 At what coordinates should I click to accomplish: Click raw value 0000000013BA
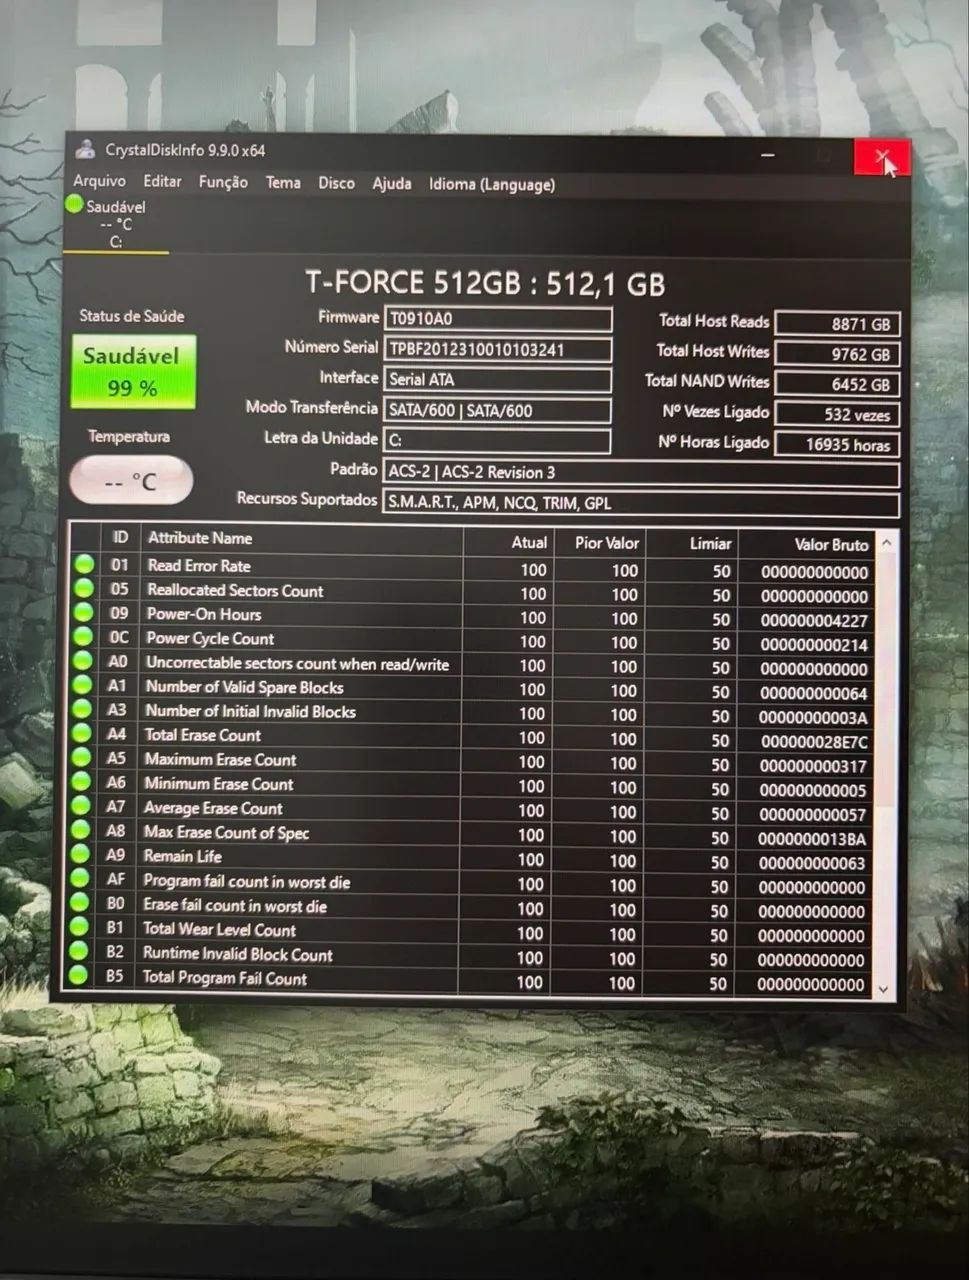(x=812, y=838)
